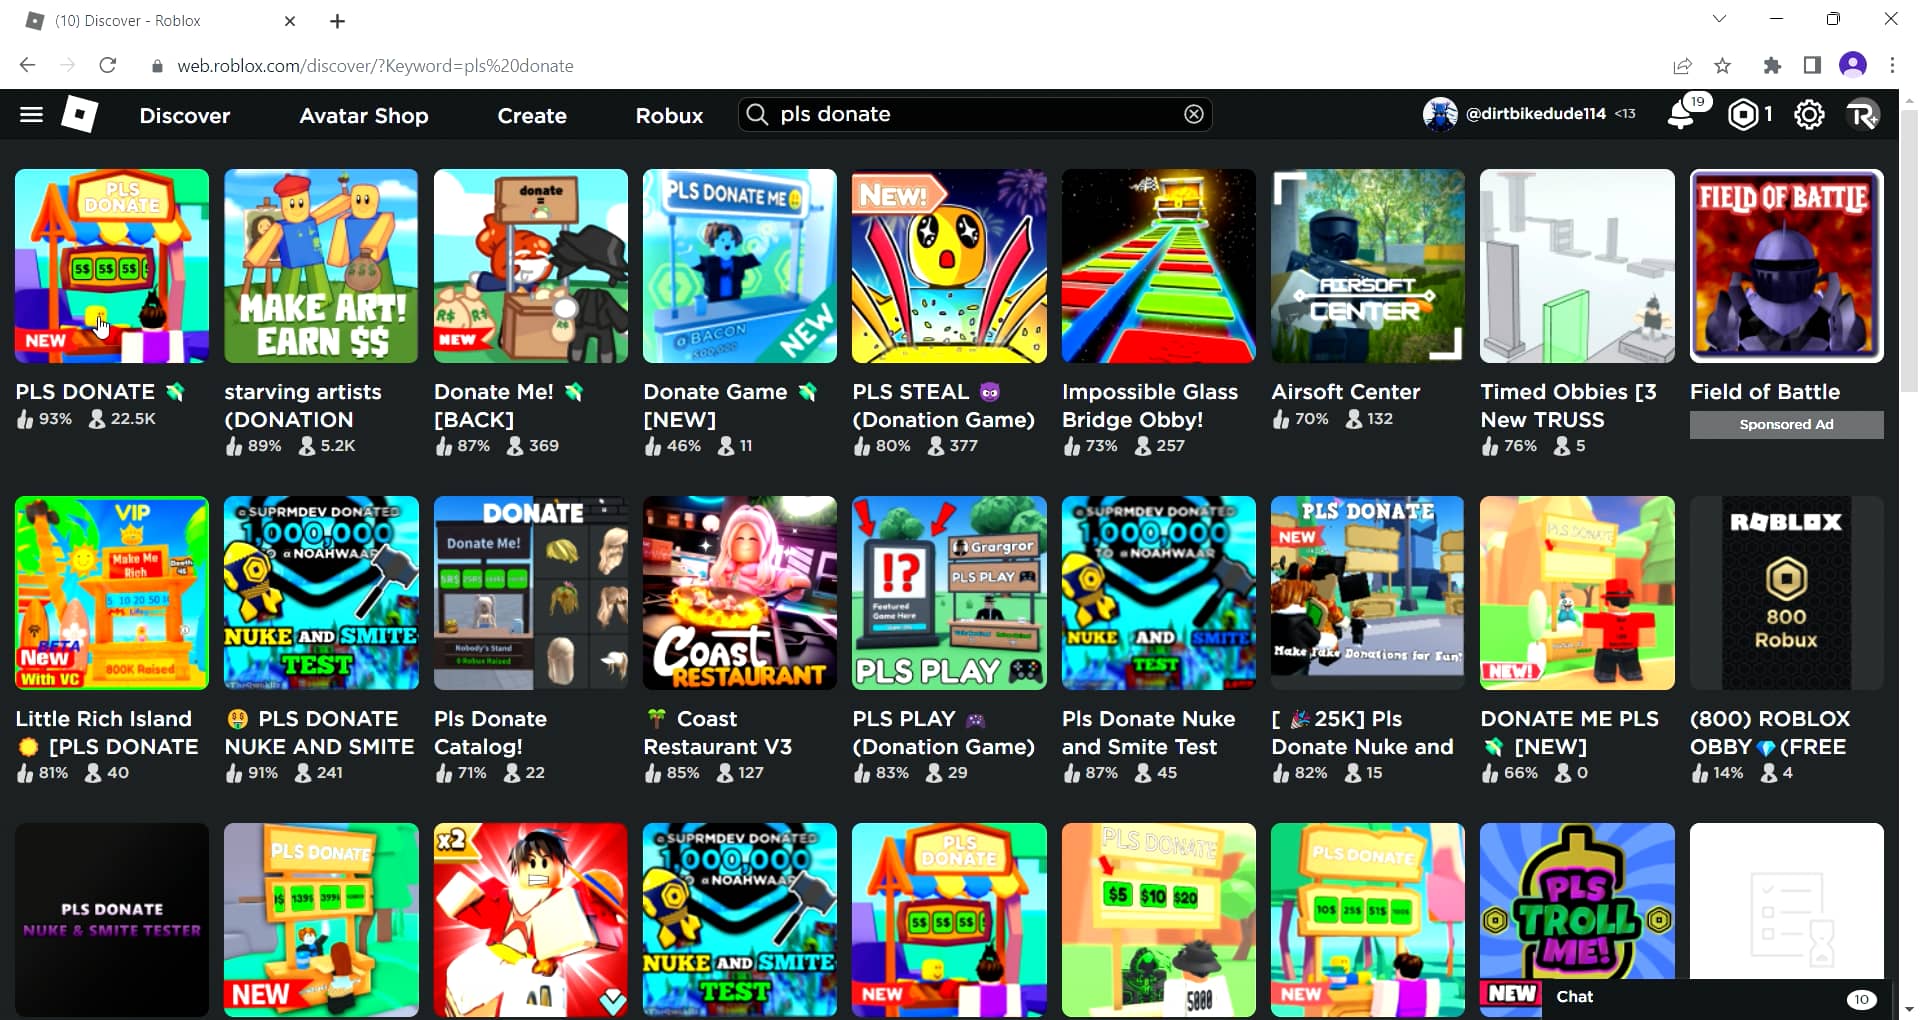Open the browser tab search chevron
Viewport: 1920px width, 1020px height.
click(x=1718, y=18)
